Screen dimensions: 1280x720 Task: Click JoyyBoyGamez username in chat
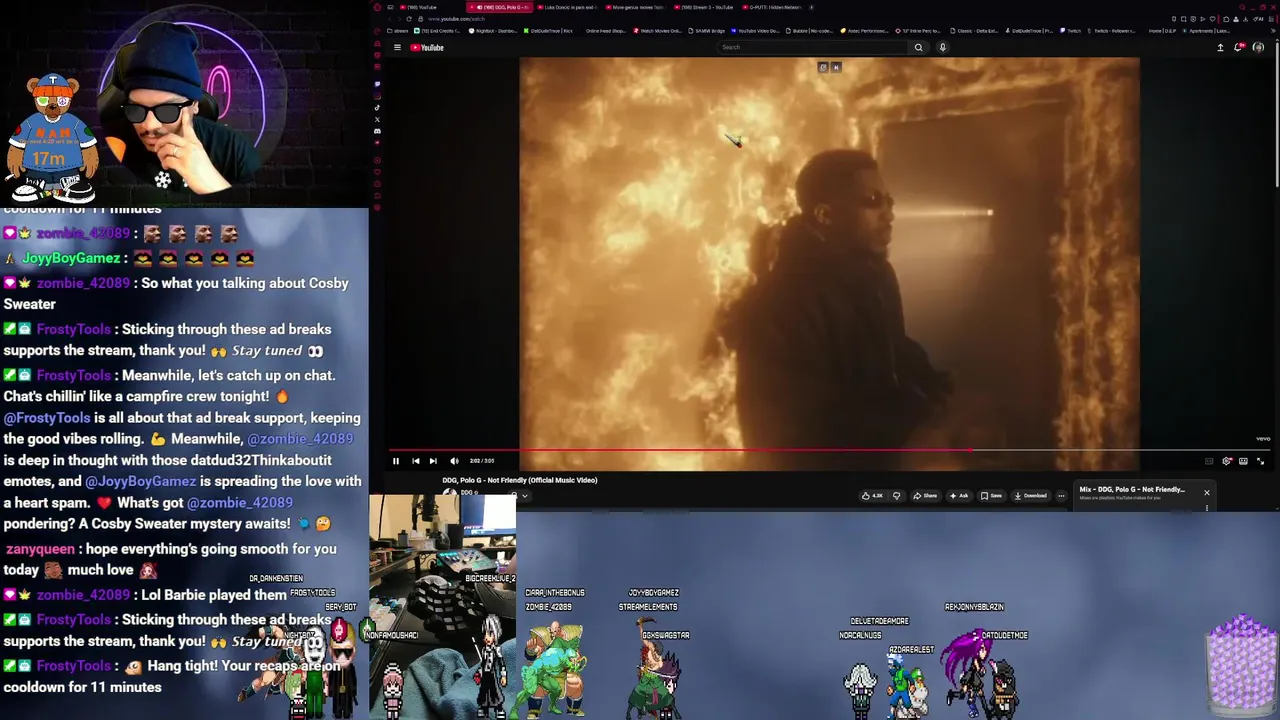[71, 258]
